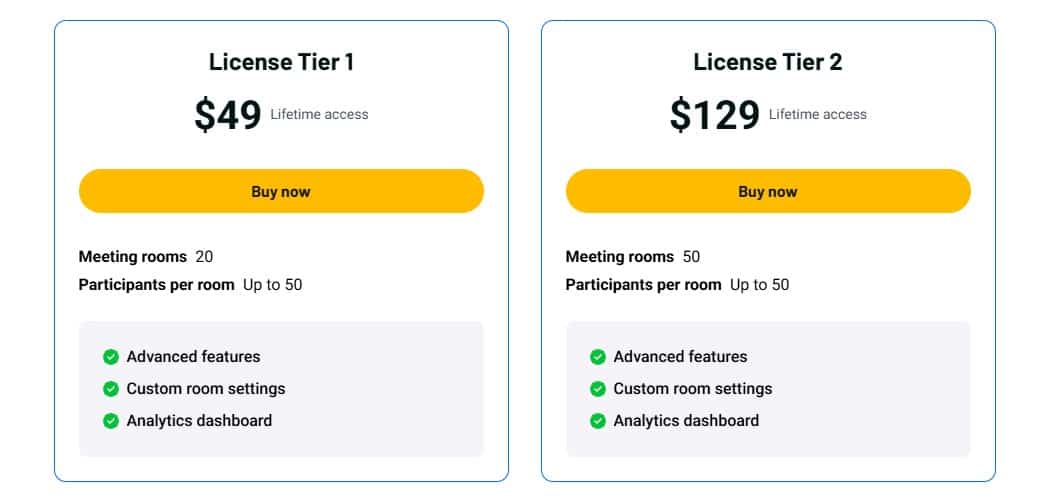This screenshot has height=496, width=1054.
Task: Click the $129 price in Tier 2
Action: coord(715,115)
